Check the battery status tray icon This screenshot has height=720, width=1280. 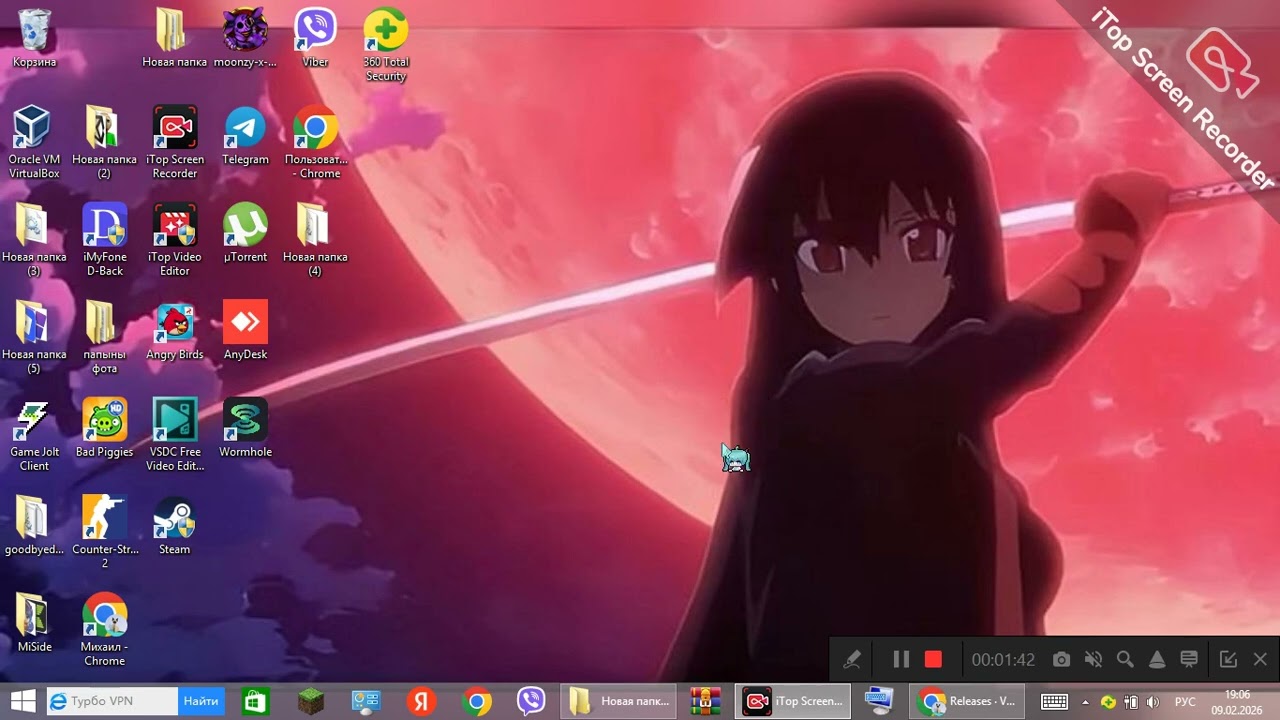(x=1131, y=701)
